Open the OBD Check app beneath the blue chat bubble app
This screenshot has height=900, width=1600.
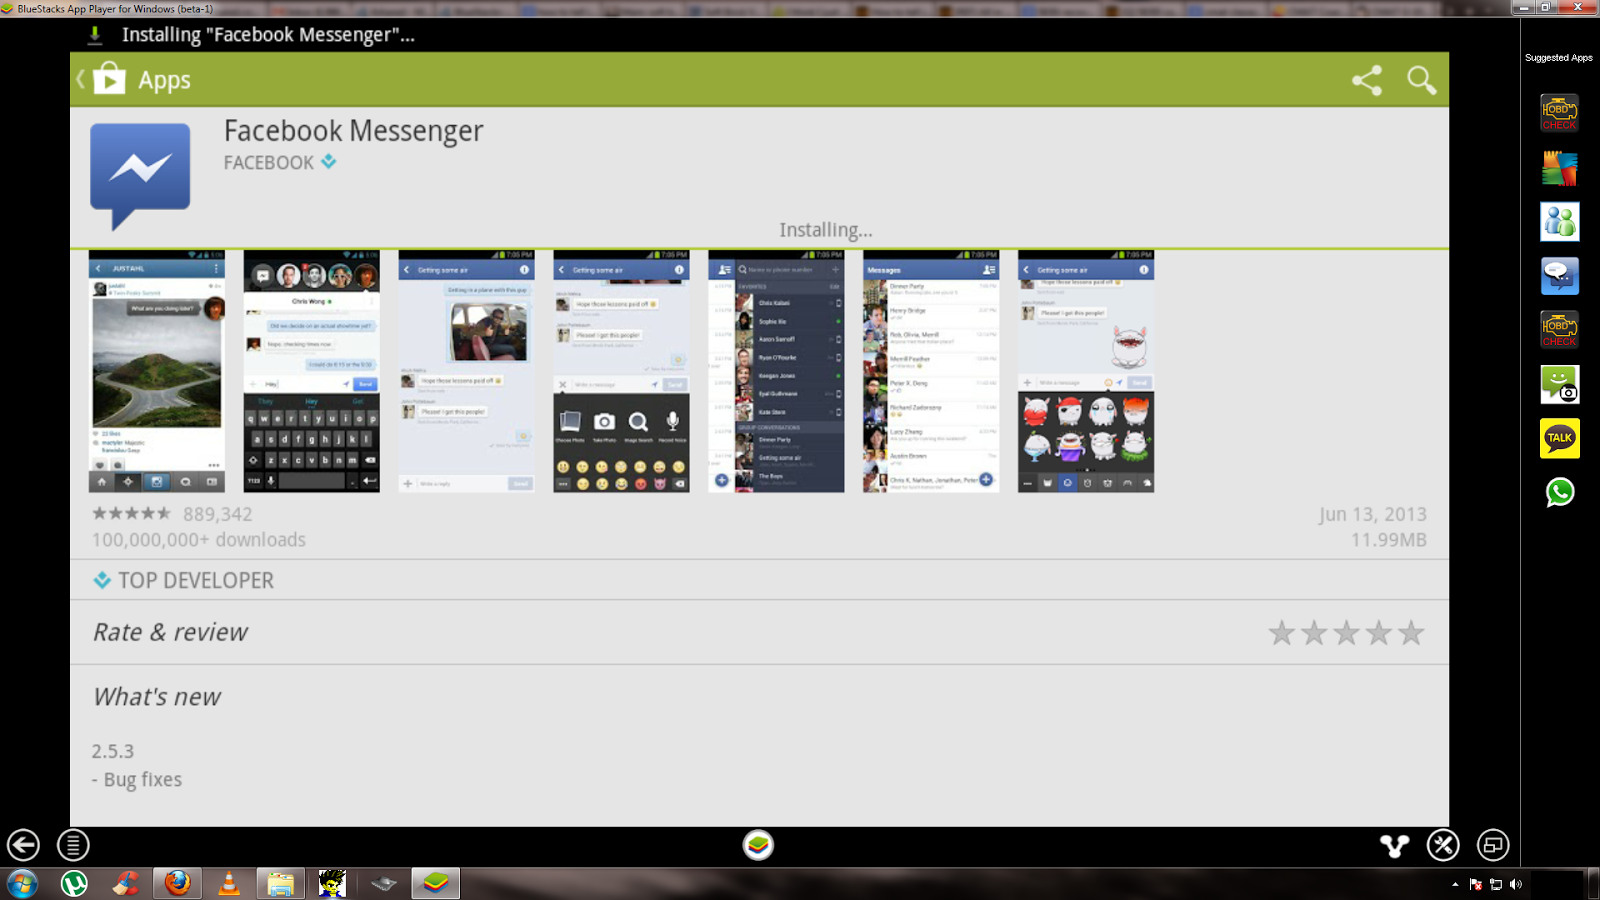pyautogui.click(x=1559, y=330)
